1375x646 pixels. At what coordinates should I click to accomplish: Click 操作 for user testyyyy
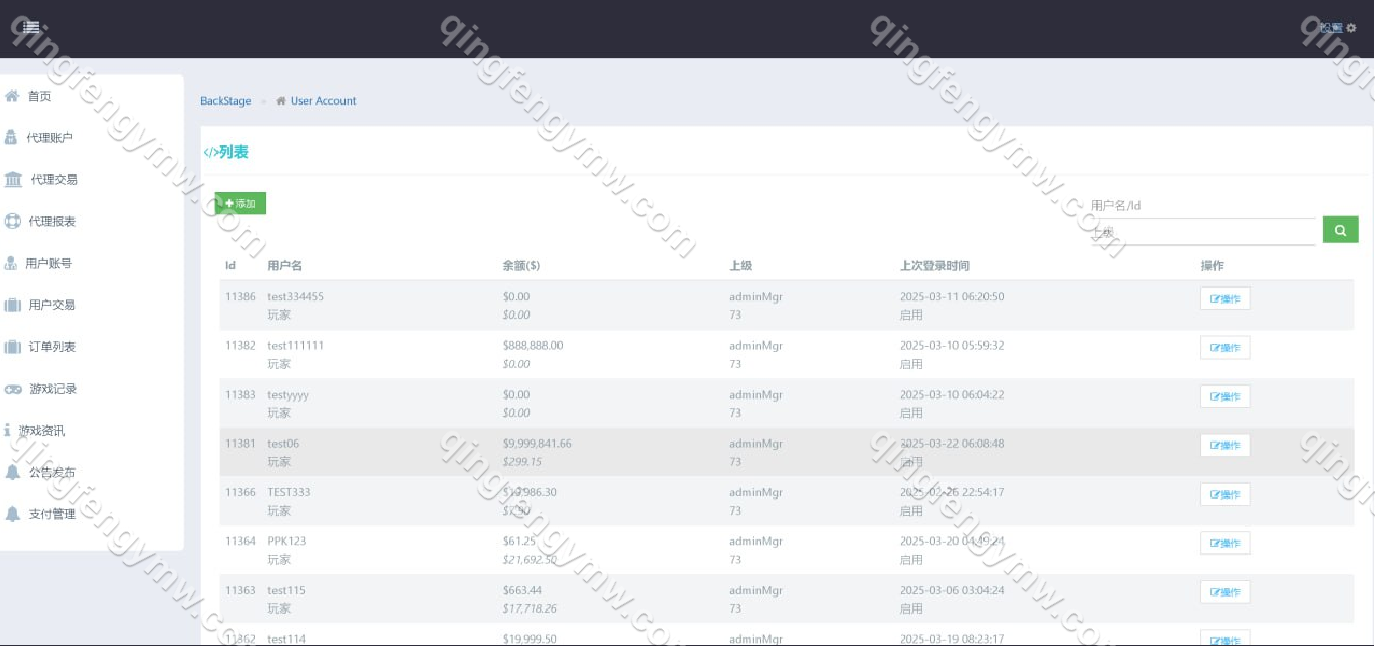pyautogui.click(x=1225, y=396)
